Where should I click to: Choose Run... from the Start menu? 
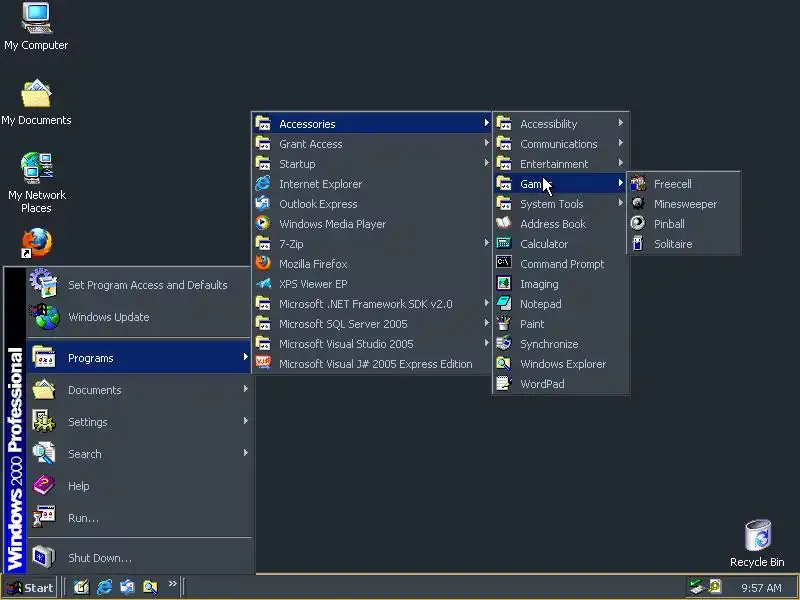coord(139,518)
